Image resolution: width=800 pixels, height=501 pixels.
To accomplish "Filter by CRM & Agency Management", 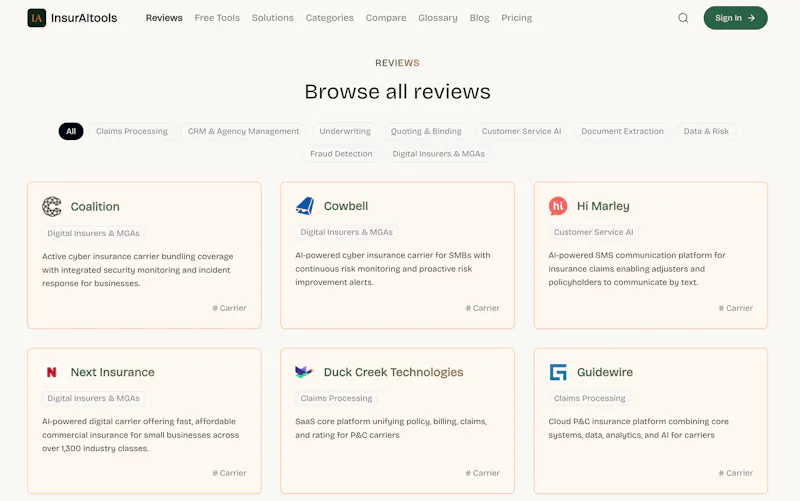I will pos(243,131).
